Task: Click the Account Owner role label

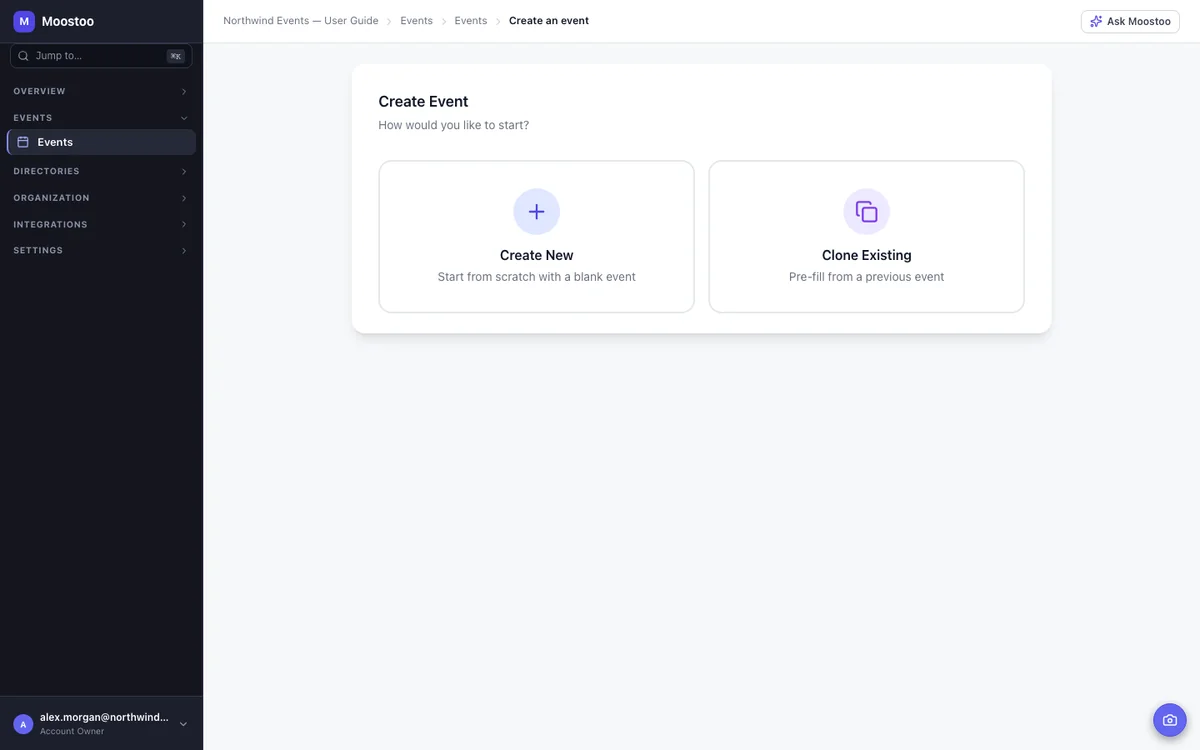Action: click(x=72, y=732)
